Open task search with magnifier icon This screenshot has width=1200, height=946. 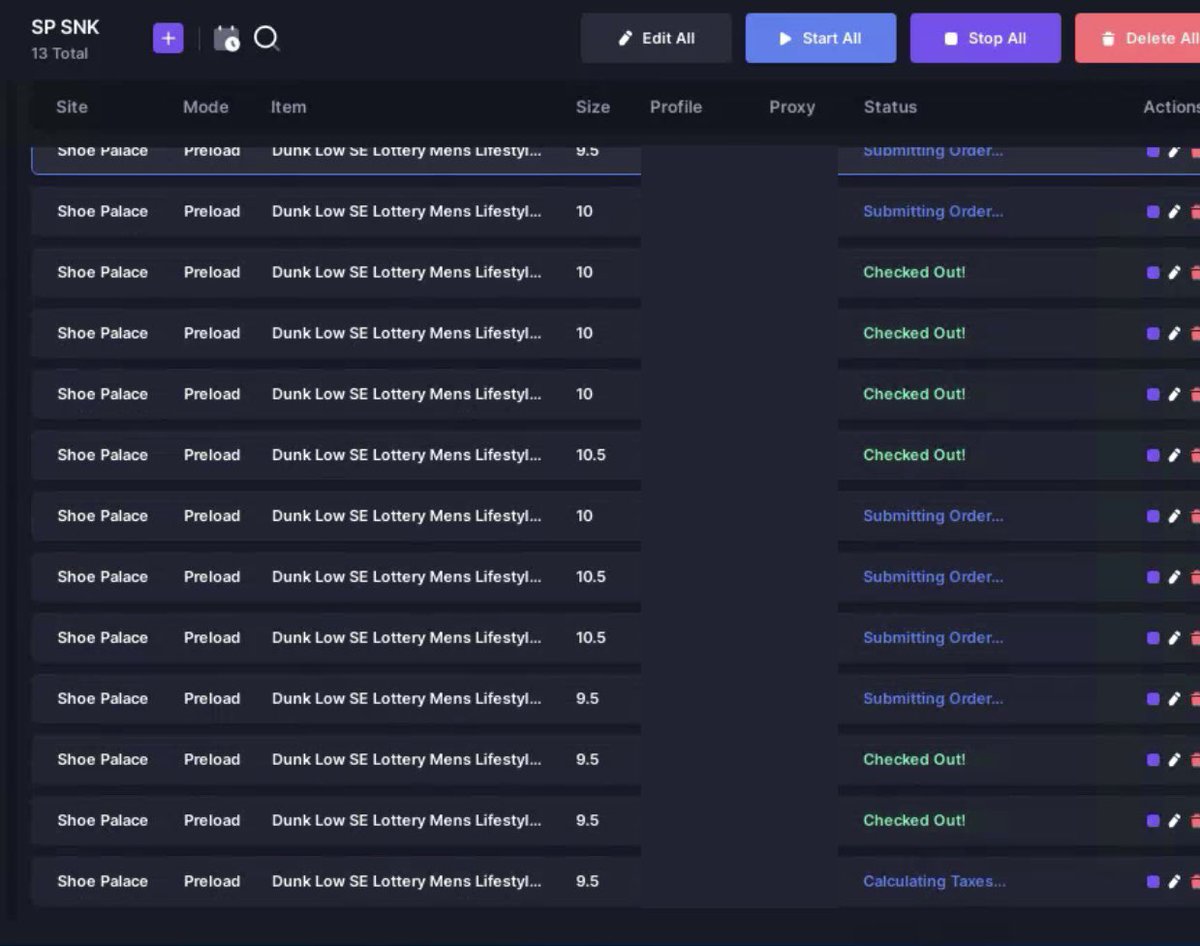pyautogui.click(x=266, y=38)
